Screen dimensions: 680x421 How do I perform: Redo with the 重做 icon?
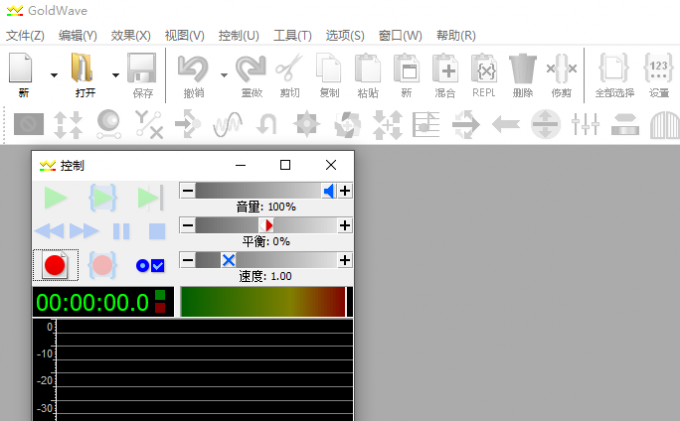[x=251, y=75]
